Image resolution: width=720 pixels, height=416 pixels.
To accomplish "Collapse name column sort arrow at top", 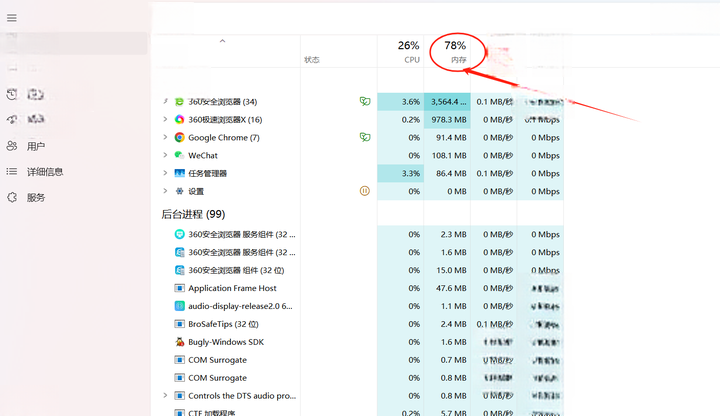I will [222, 41].
